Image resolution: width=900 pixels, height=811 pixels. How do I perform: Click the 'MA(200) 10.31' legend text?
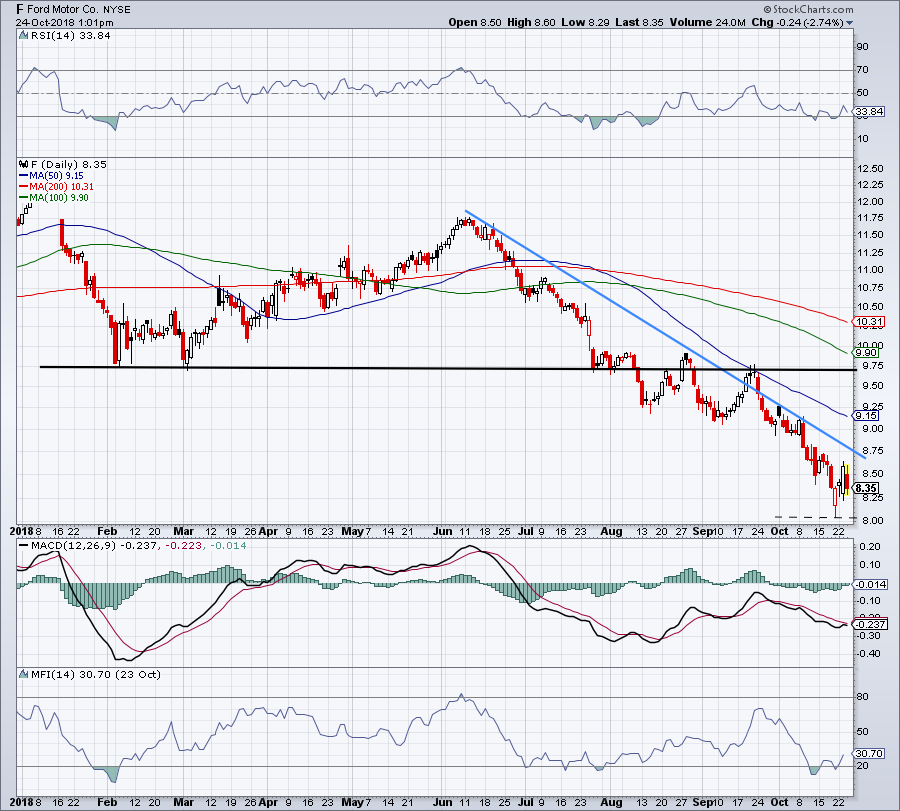coord(61,187)
